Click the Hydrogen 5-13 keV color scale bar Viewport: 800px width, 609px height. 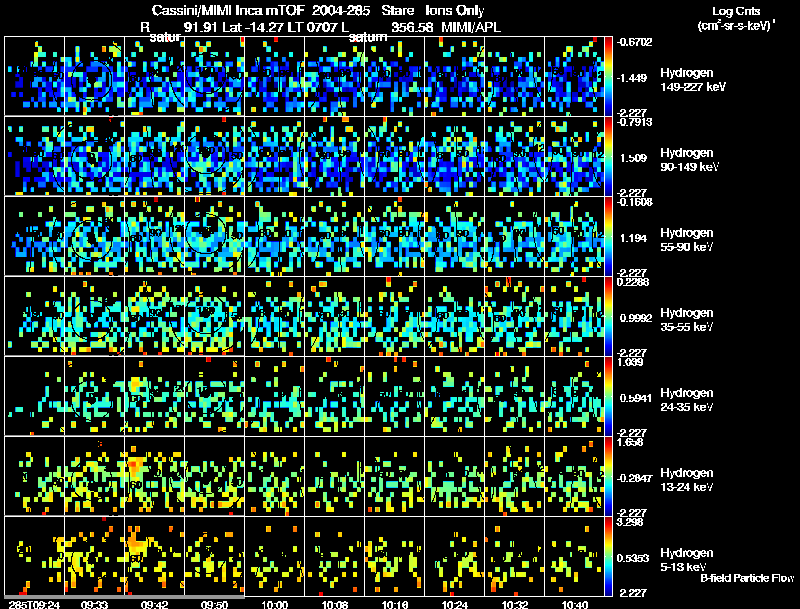tap(608, 556)
